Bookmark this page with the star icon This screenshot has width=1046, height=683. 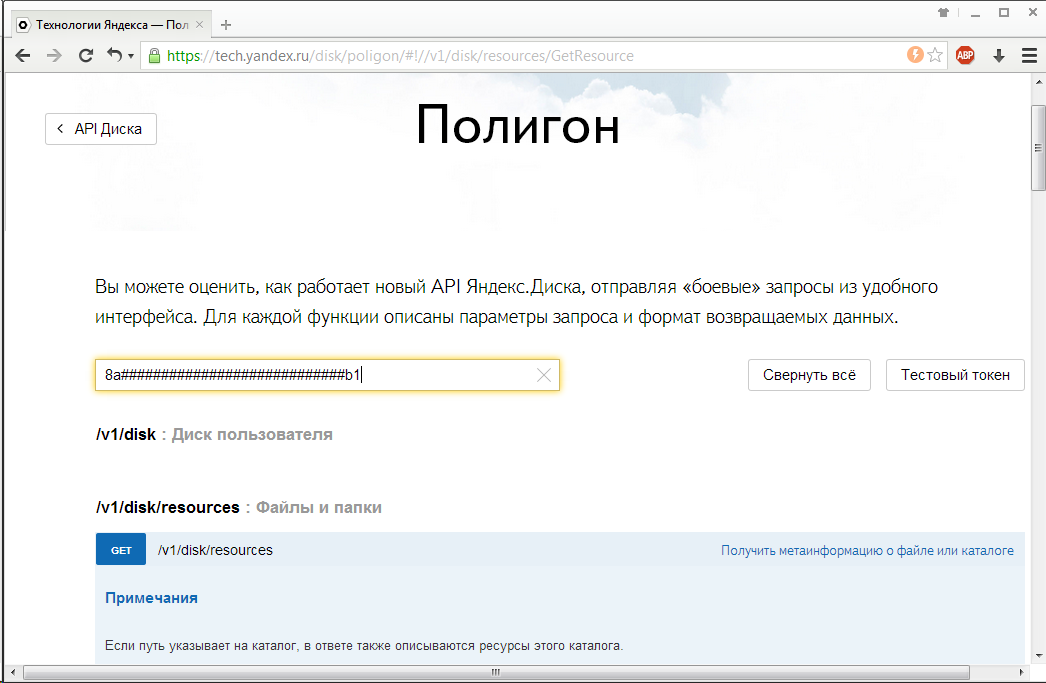(x=935, y=55)
